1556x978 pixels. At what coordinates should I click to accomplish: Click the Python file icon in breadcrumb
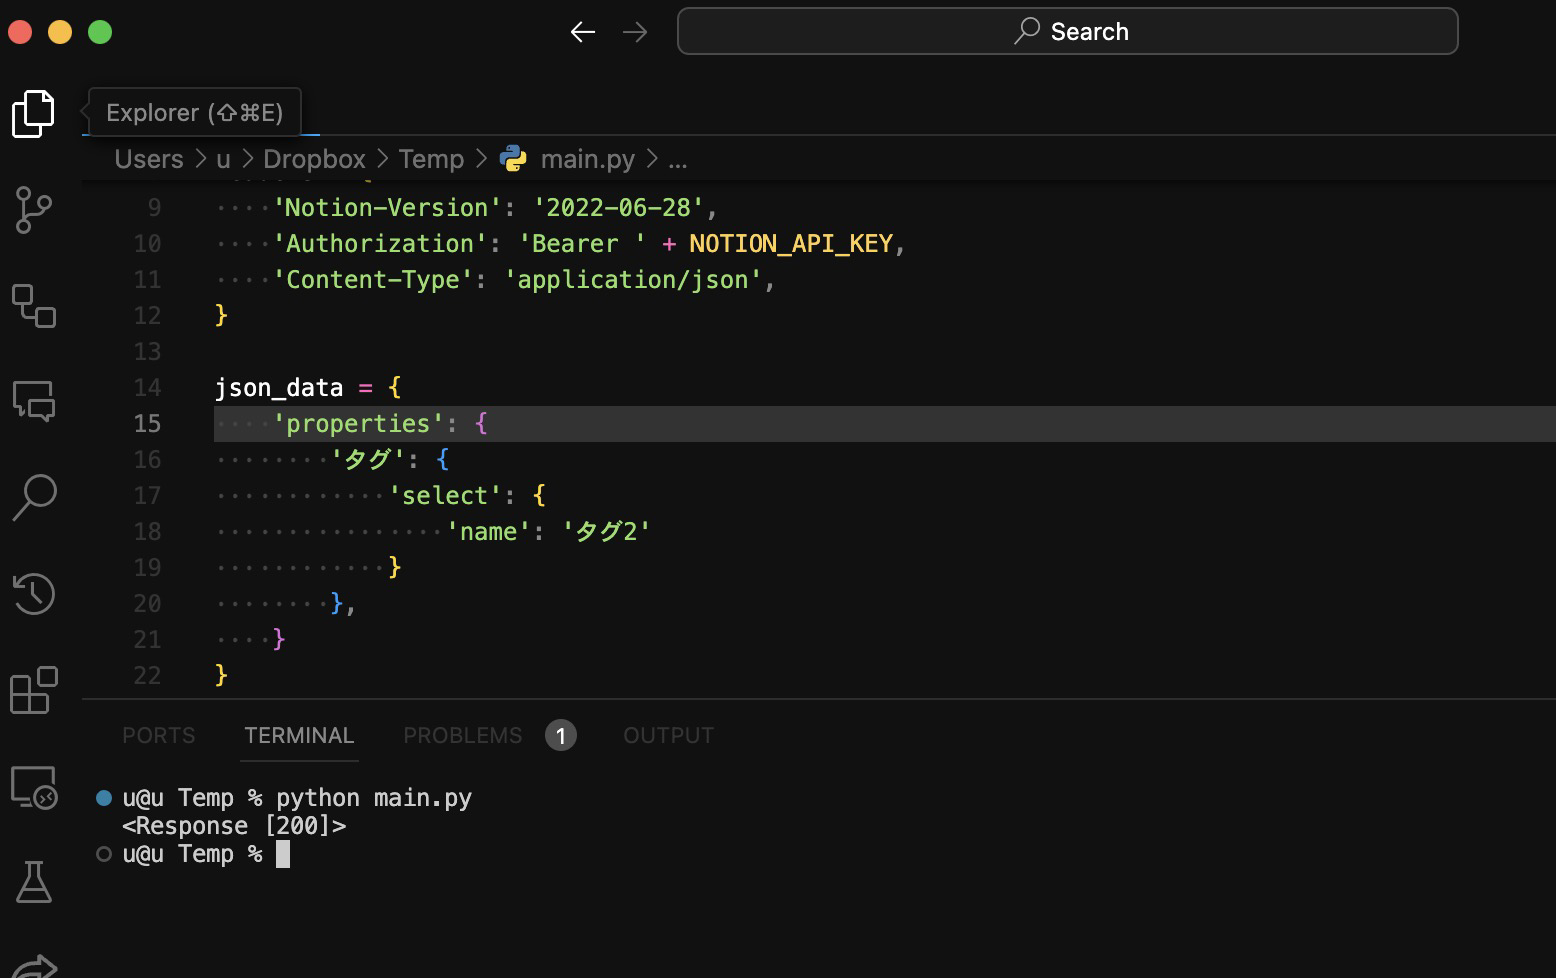[x=513, y=159]
